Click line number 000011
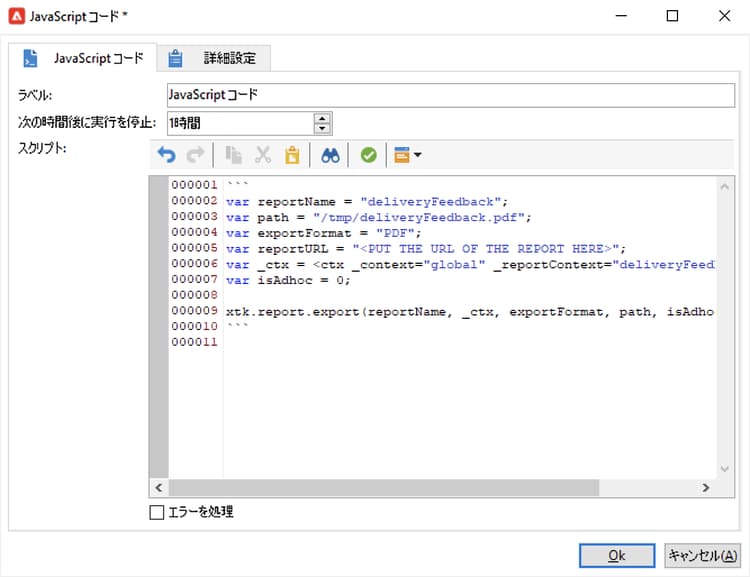Image resolution: width=750 pixels, height=577 pixels. (x=195, y=342)
